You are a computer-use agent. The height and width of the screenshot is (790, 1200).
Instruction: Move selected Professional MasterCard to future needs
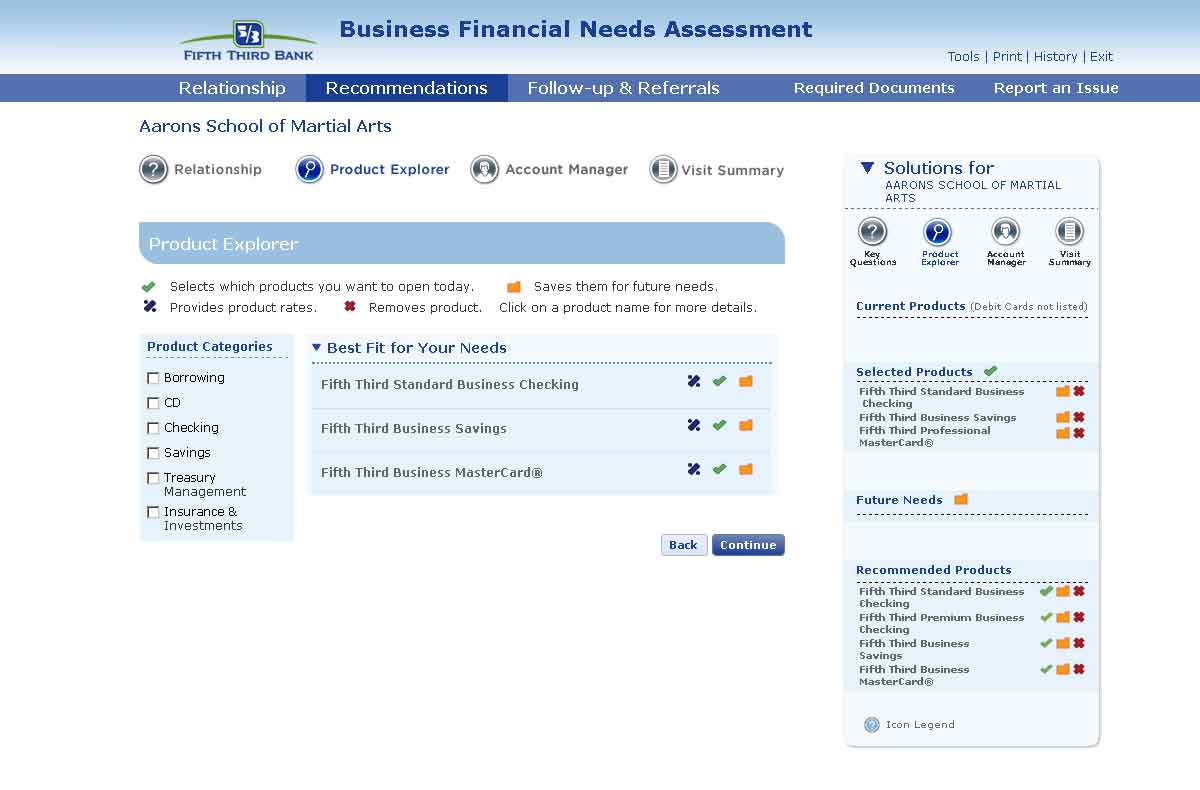click(1063, 433)
